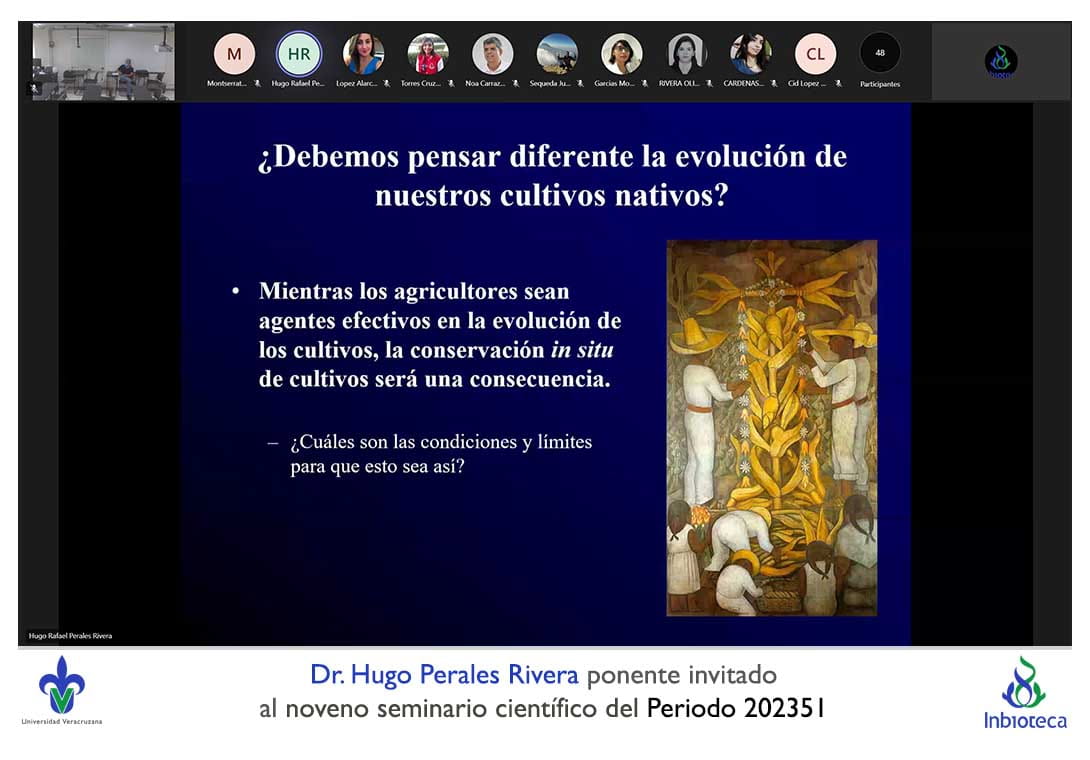Viewport: 1090px width, 760px height.
Task: Select the room camera video thumbnail
Action: coord(103,62)
